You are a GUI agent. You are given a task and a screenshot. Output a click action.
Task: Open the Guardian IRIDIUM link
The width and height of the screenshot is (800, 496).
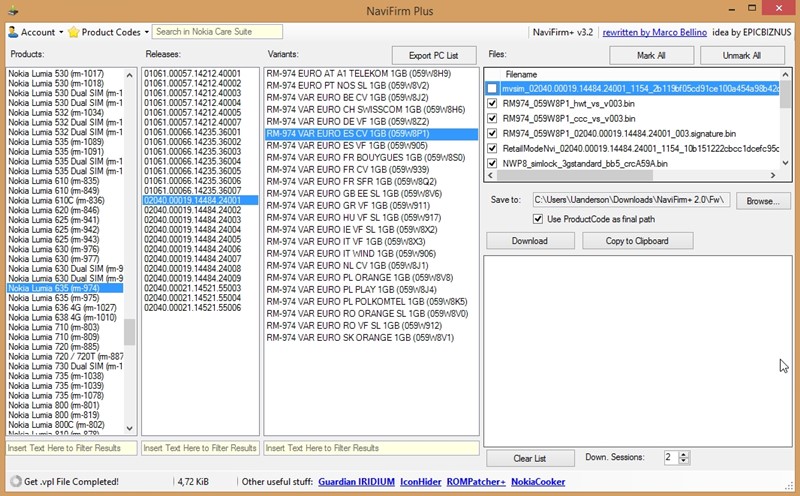click(x=357, y=481)
